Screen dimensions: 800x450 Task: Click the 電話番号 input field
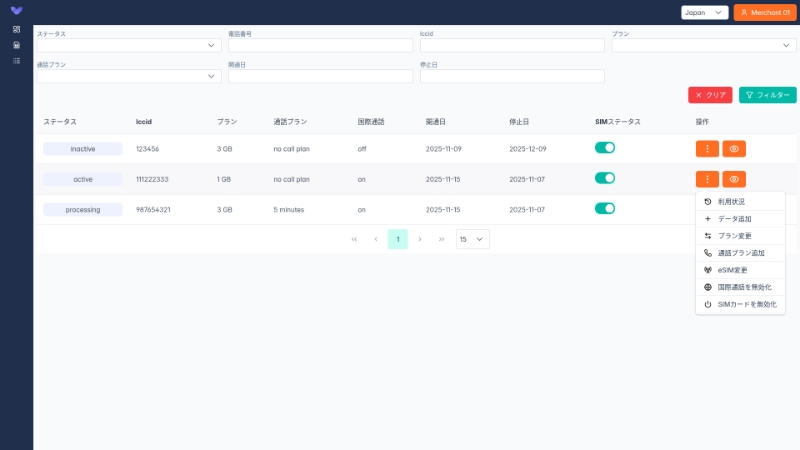pyautogui.click(x=320, y=45)
